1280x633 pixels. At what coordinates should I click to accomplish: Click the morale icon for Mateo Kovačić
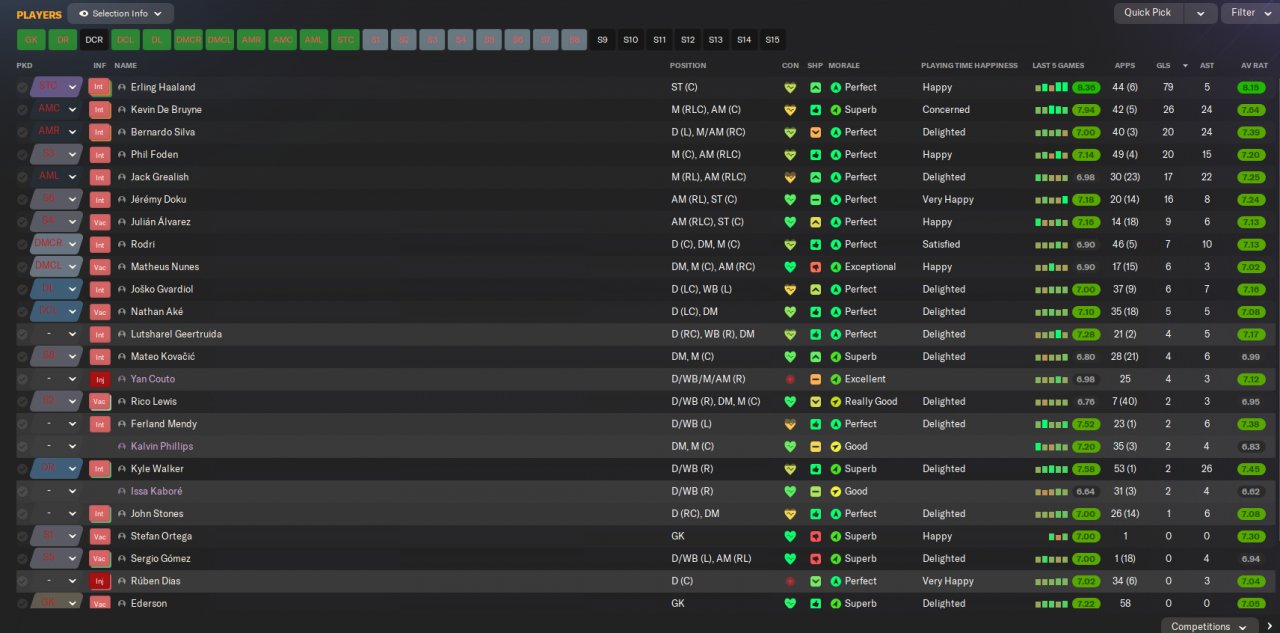tap(836, 357)
